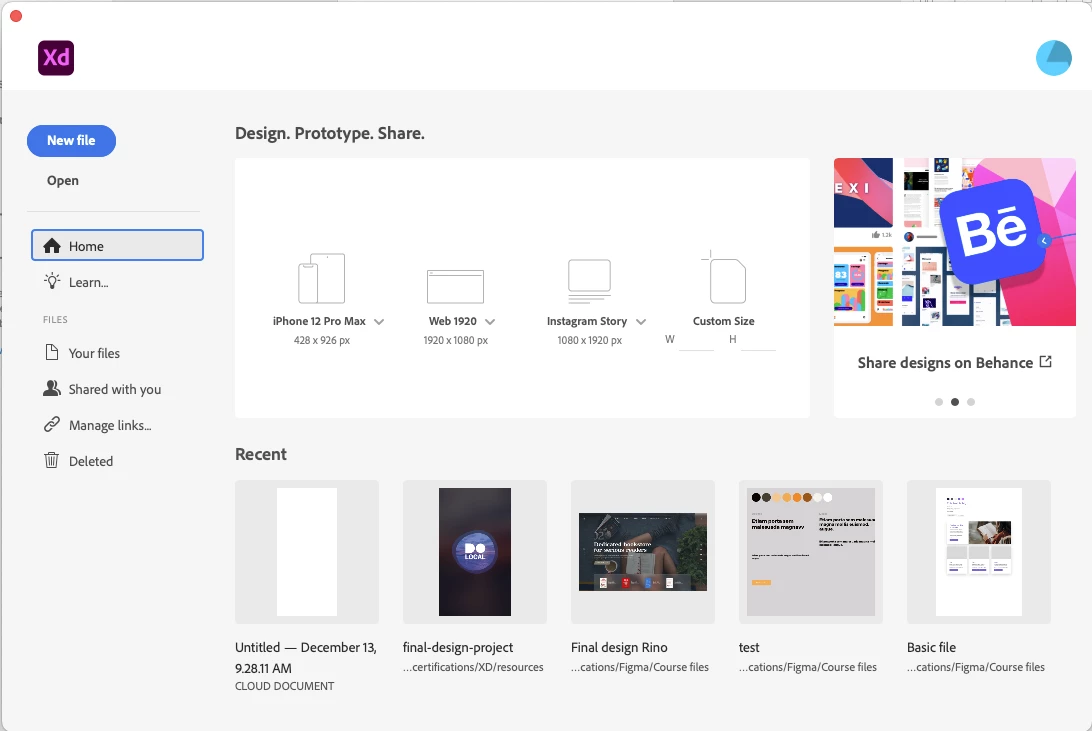The height and width of the screenshot is (731, 1092).
Task: Select the Web 1920 artboard icon
Action: [x=455, y=287]
